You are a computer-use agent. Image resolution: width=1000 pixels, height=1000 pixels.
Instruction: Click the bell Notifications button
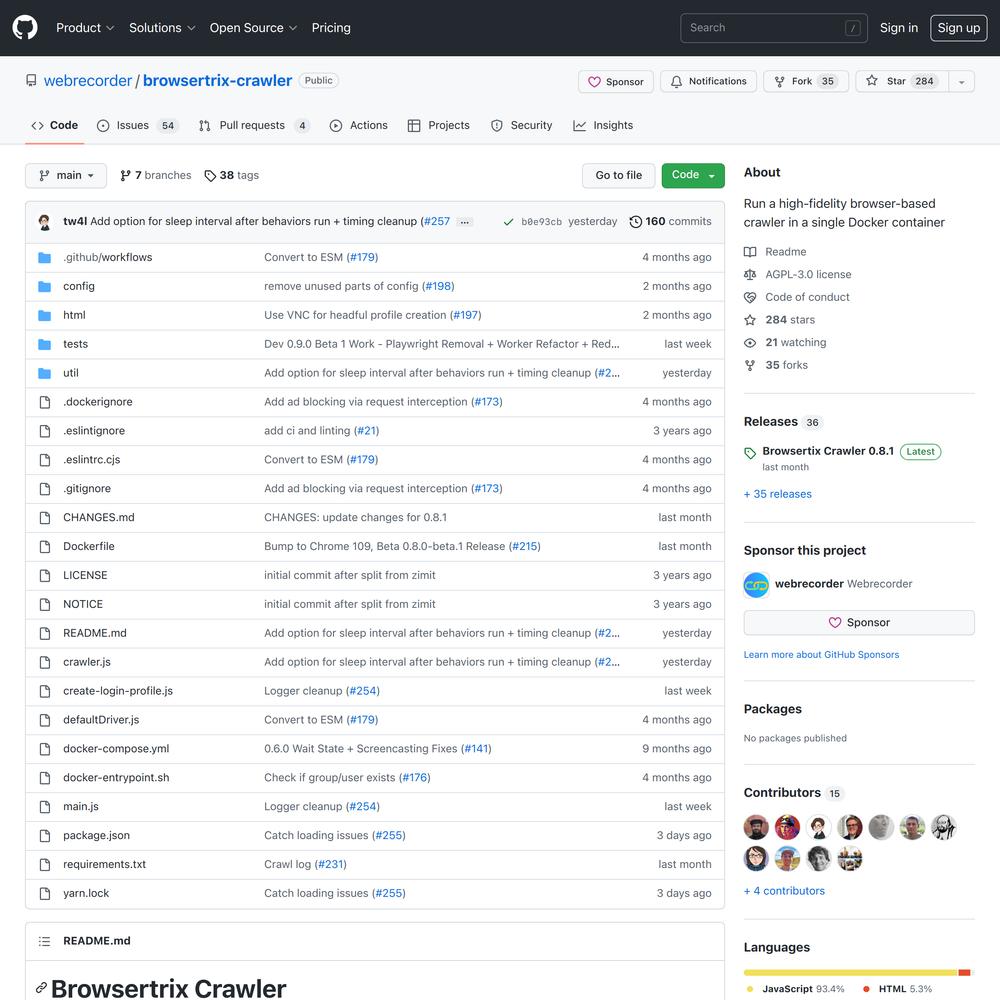tap(708, 81)
